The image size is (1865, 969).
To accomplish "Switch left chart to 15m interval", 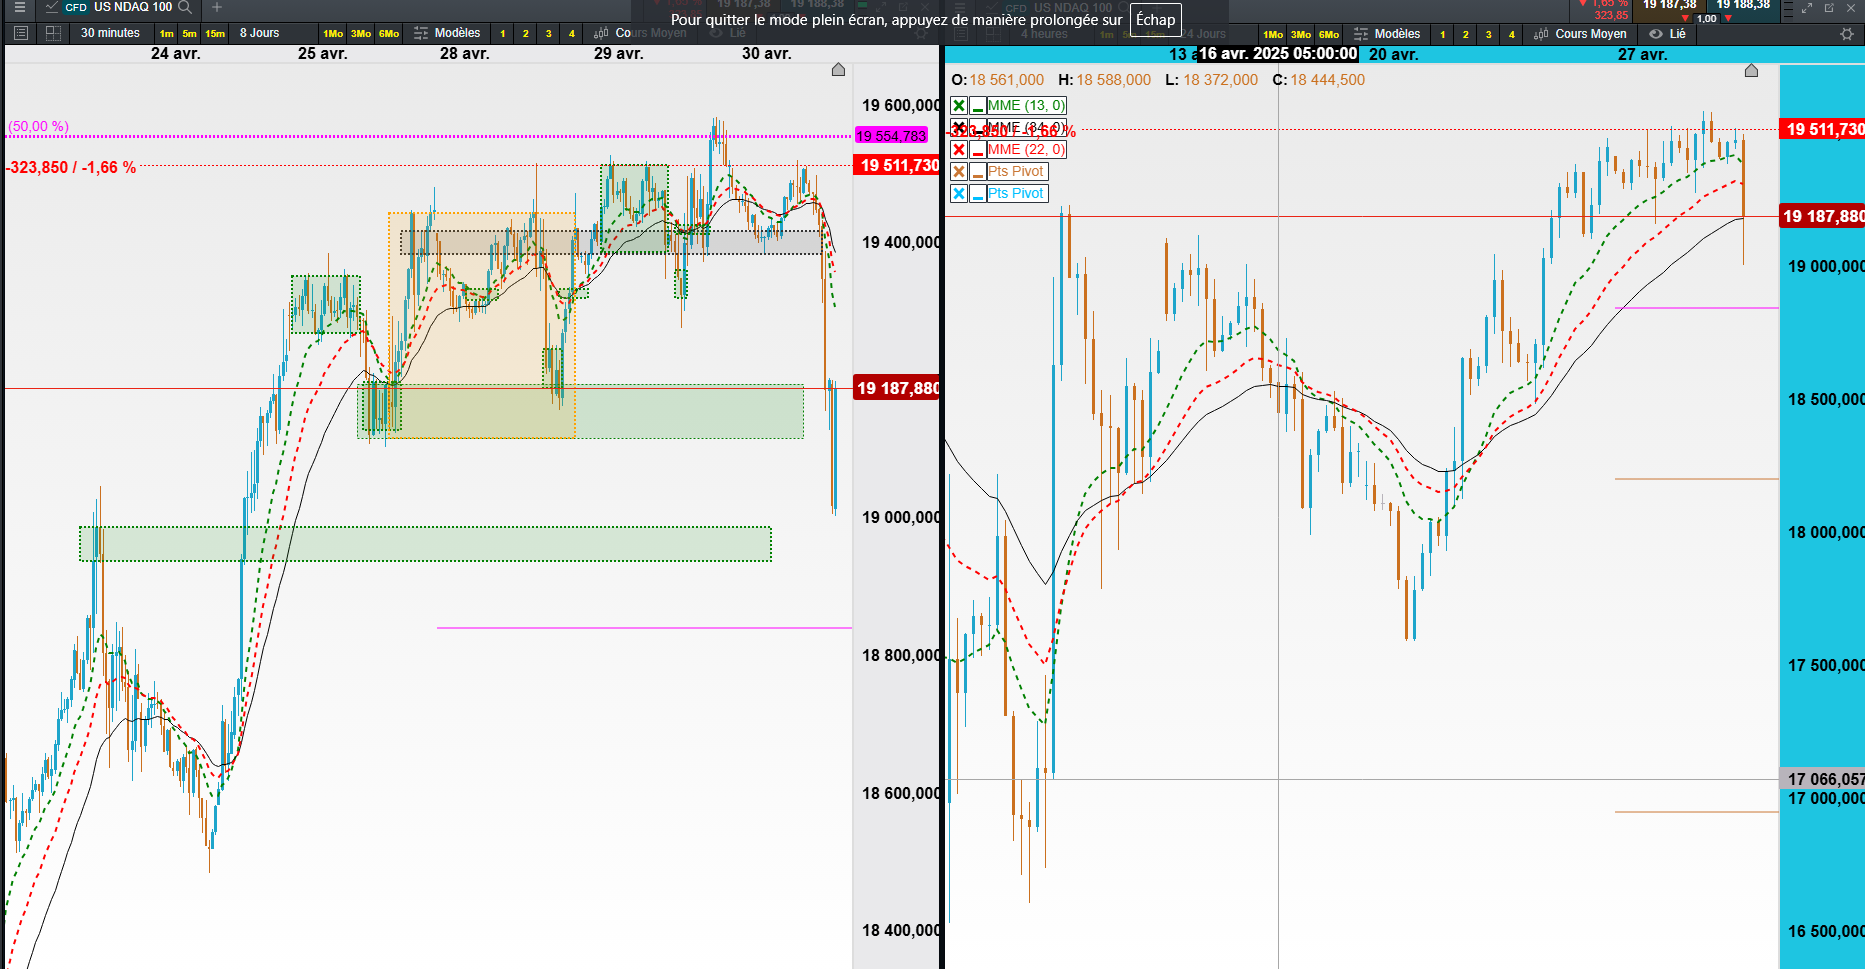I will [x=215, y=34].
